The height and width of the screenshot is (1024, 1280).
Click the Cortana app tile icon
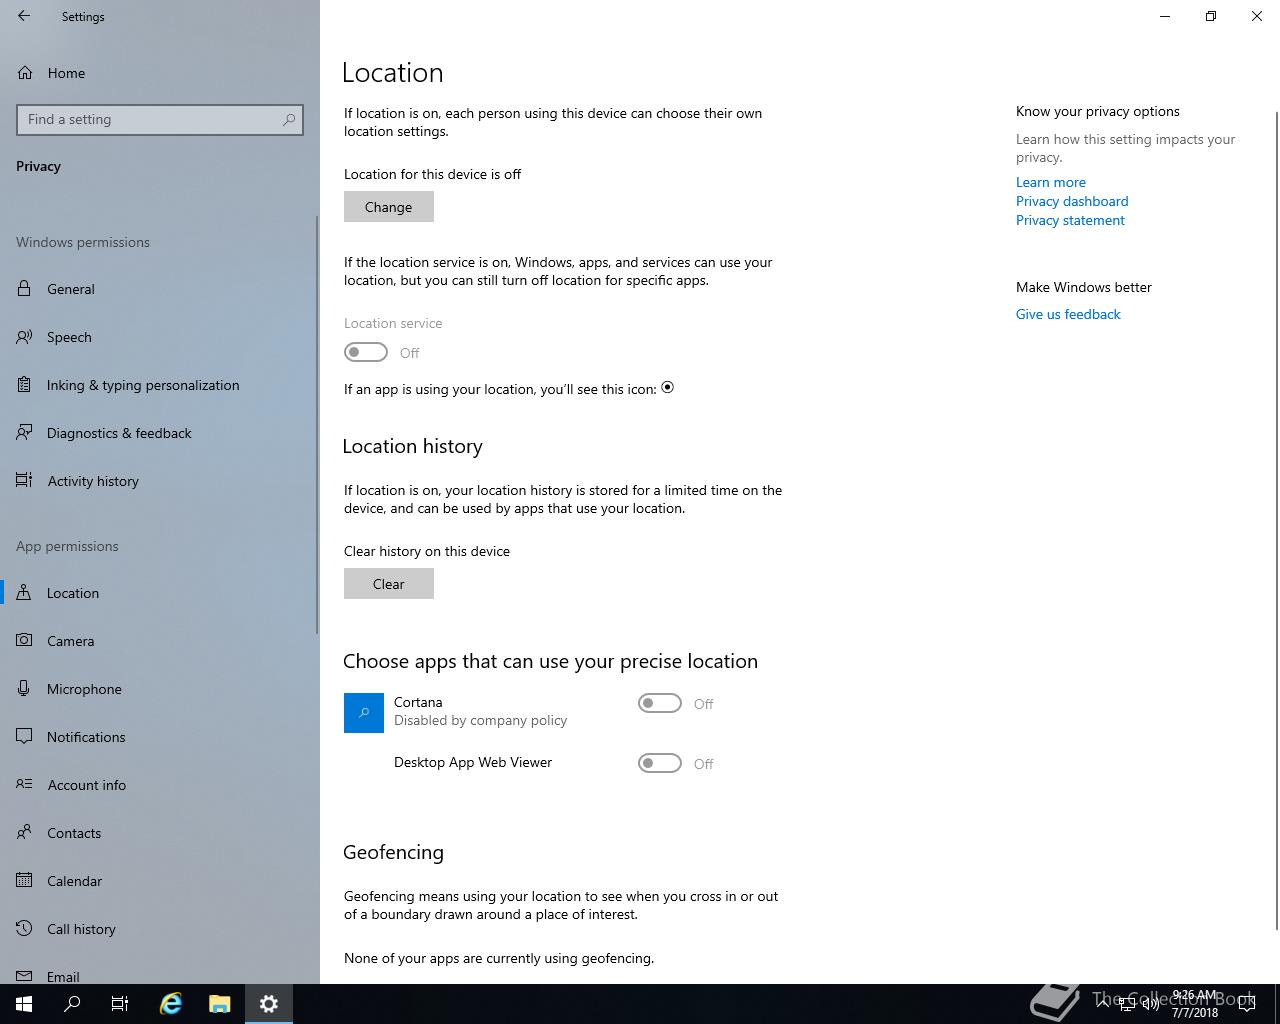point(364,713)
